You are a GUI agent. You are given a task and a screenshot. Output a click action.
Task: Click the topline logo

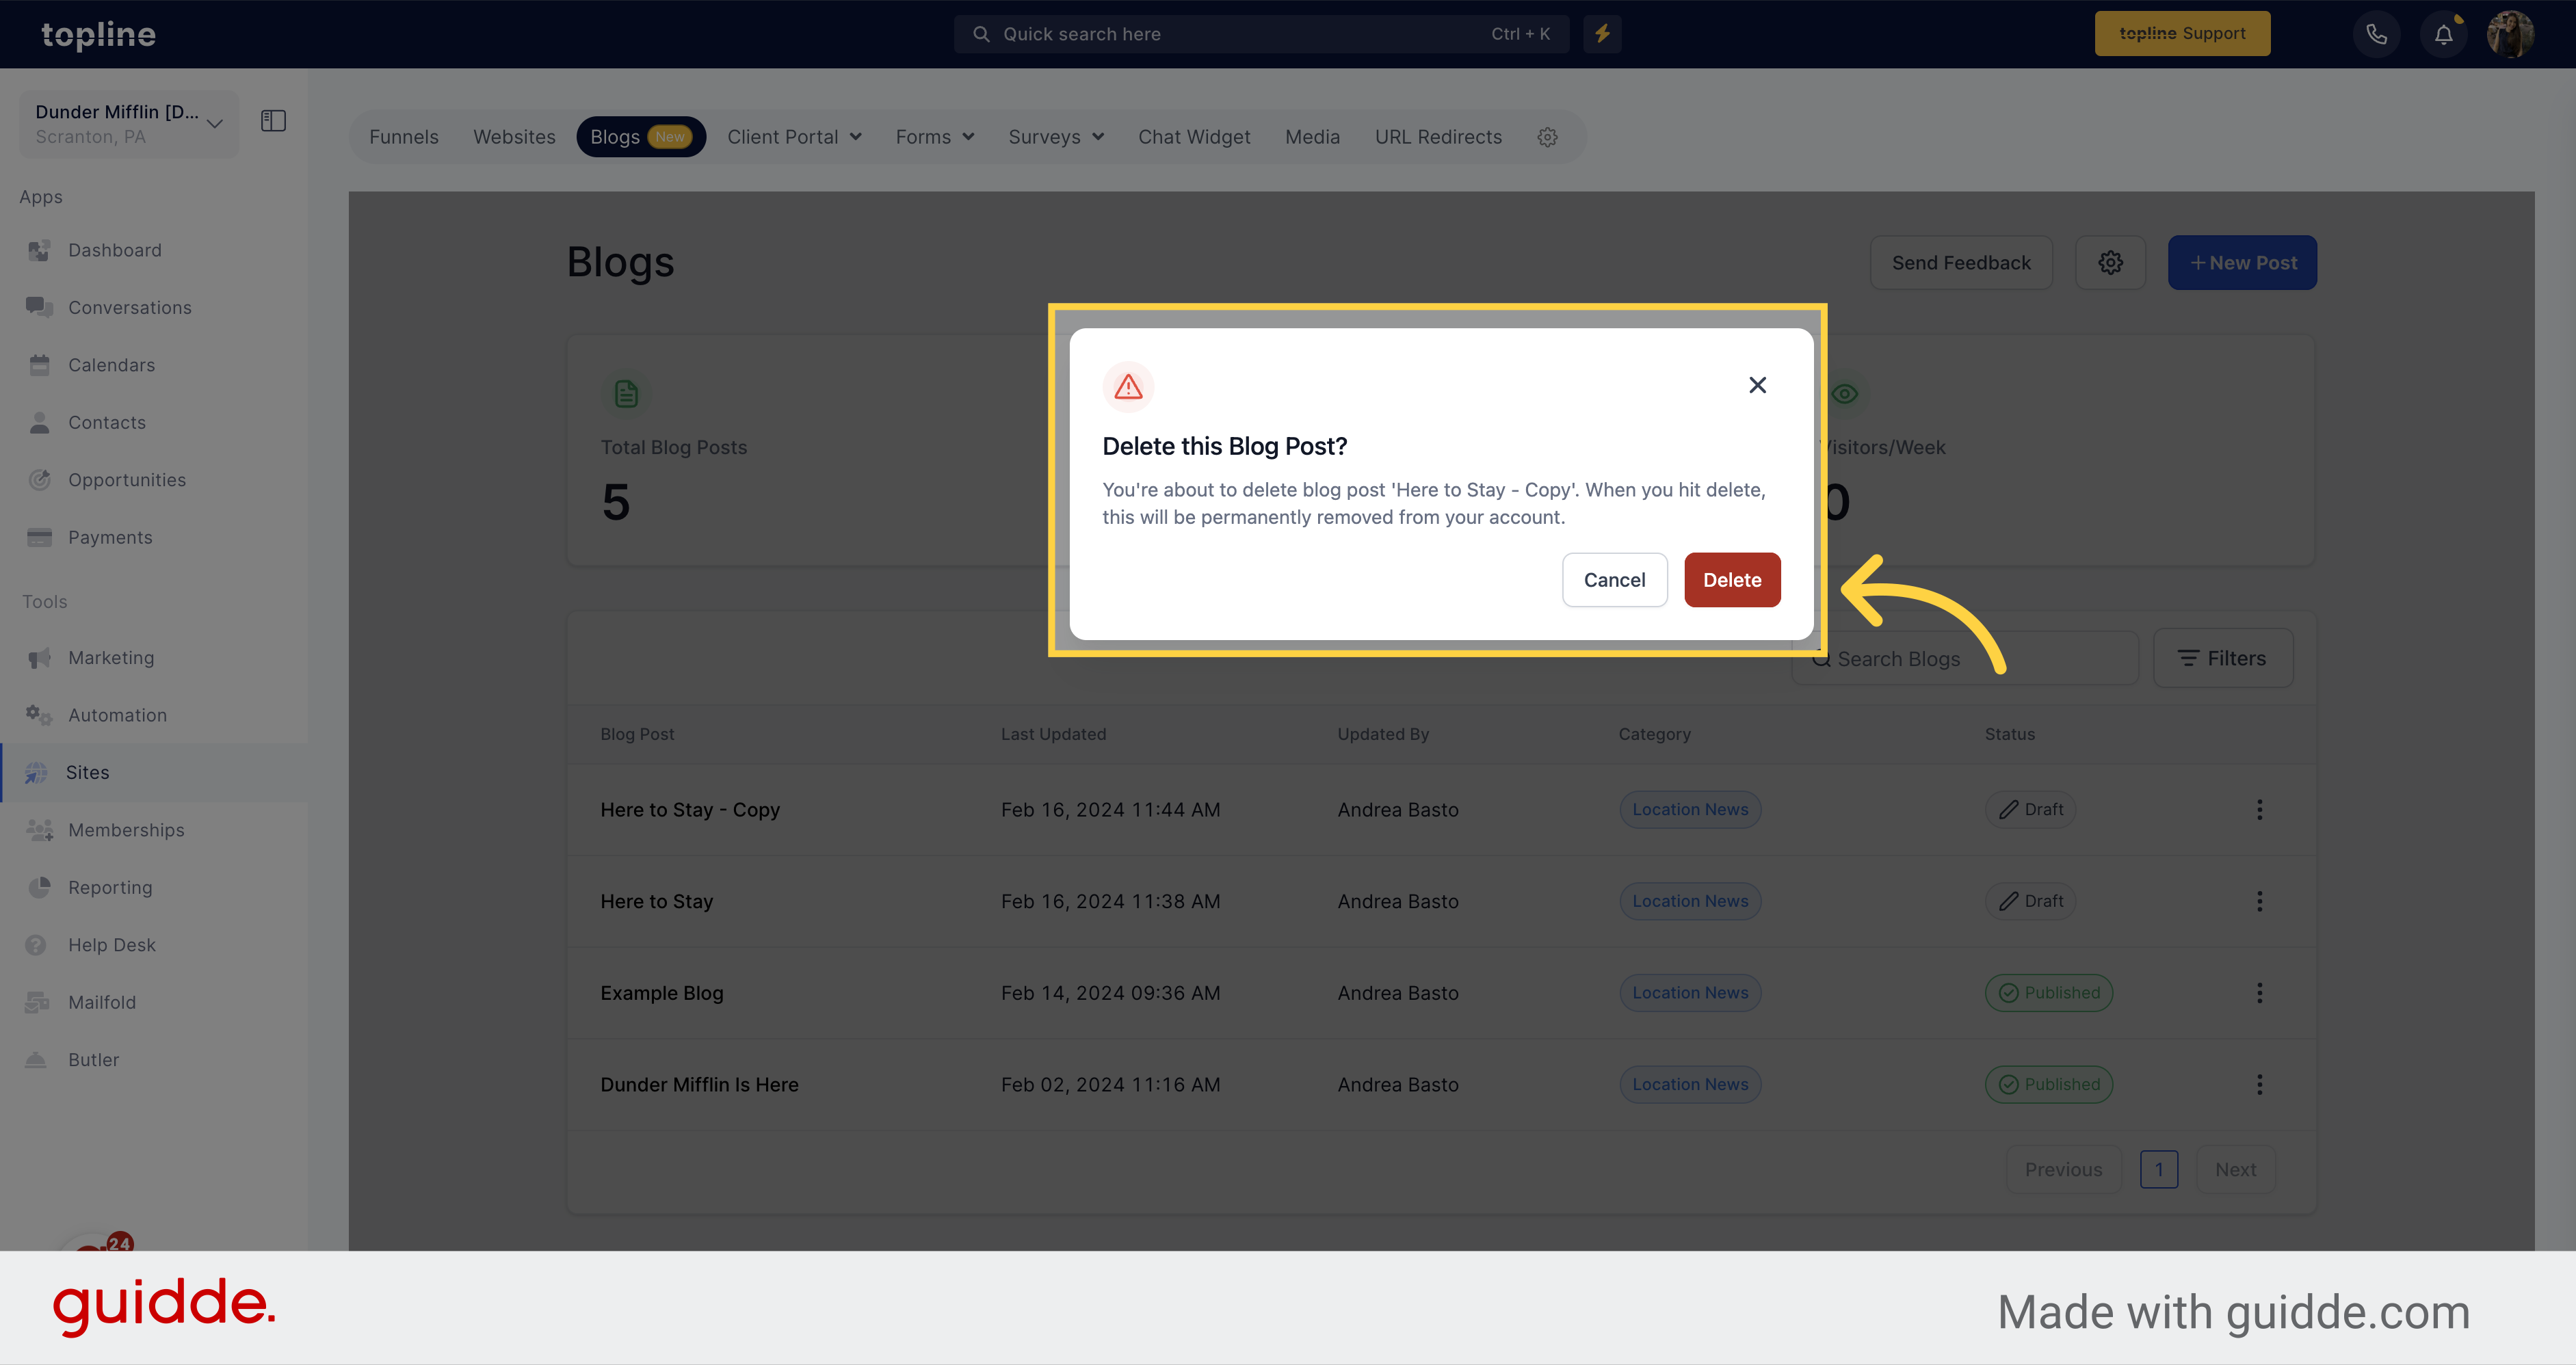click(98, 35)
